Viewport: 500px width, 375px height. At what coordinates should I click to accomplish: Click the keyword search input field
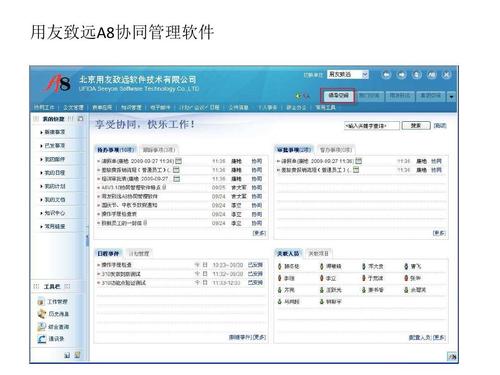371,126
